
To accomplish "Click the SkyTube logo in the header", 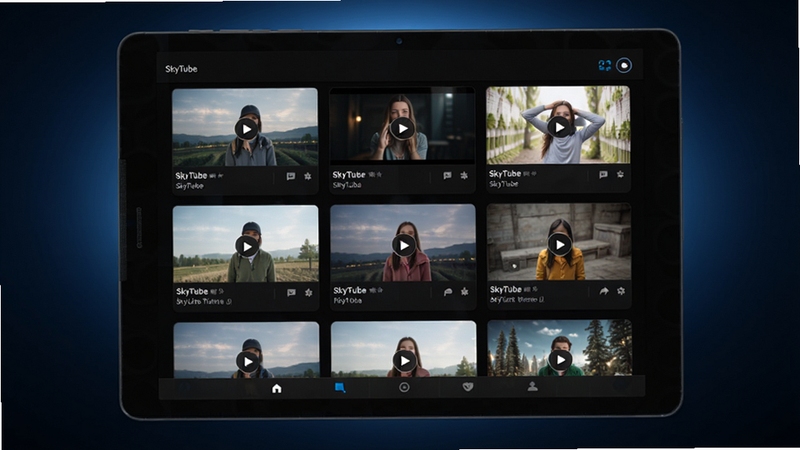I will click(181, 69).
